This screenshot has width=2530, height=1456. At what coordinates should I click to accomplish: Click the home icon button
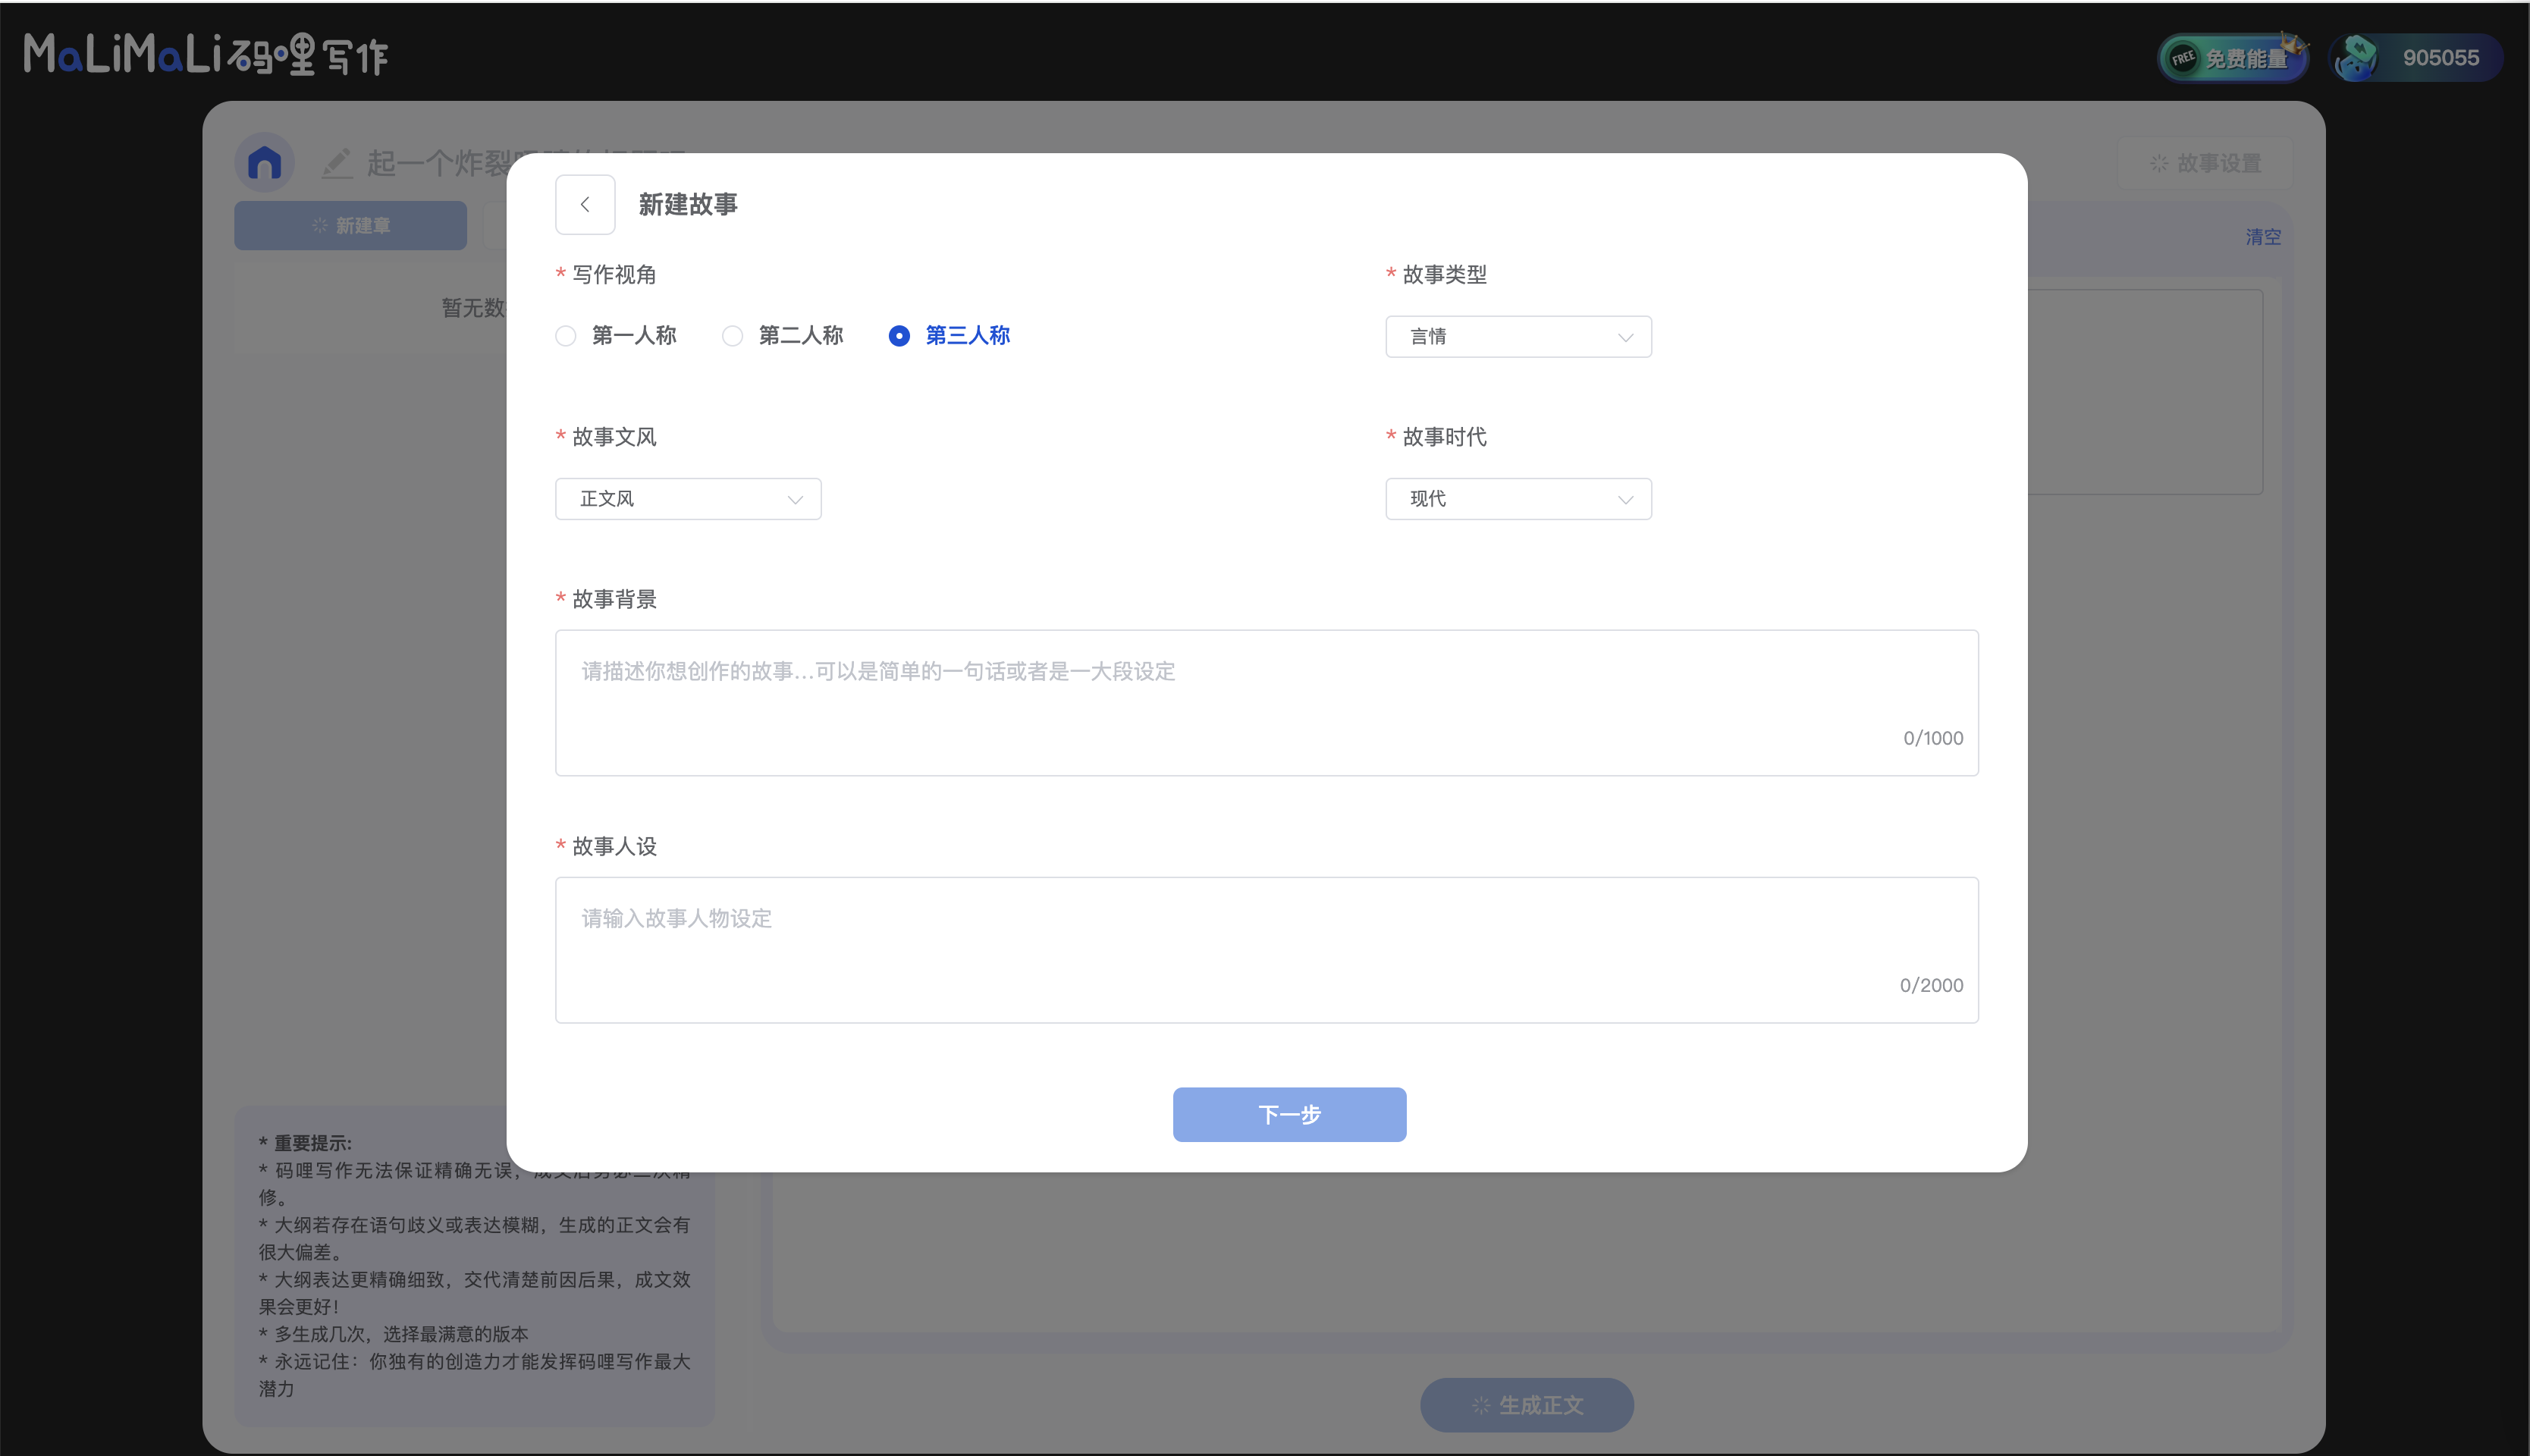tap(264, 162)
